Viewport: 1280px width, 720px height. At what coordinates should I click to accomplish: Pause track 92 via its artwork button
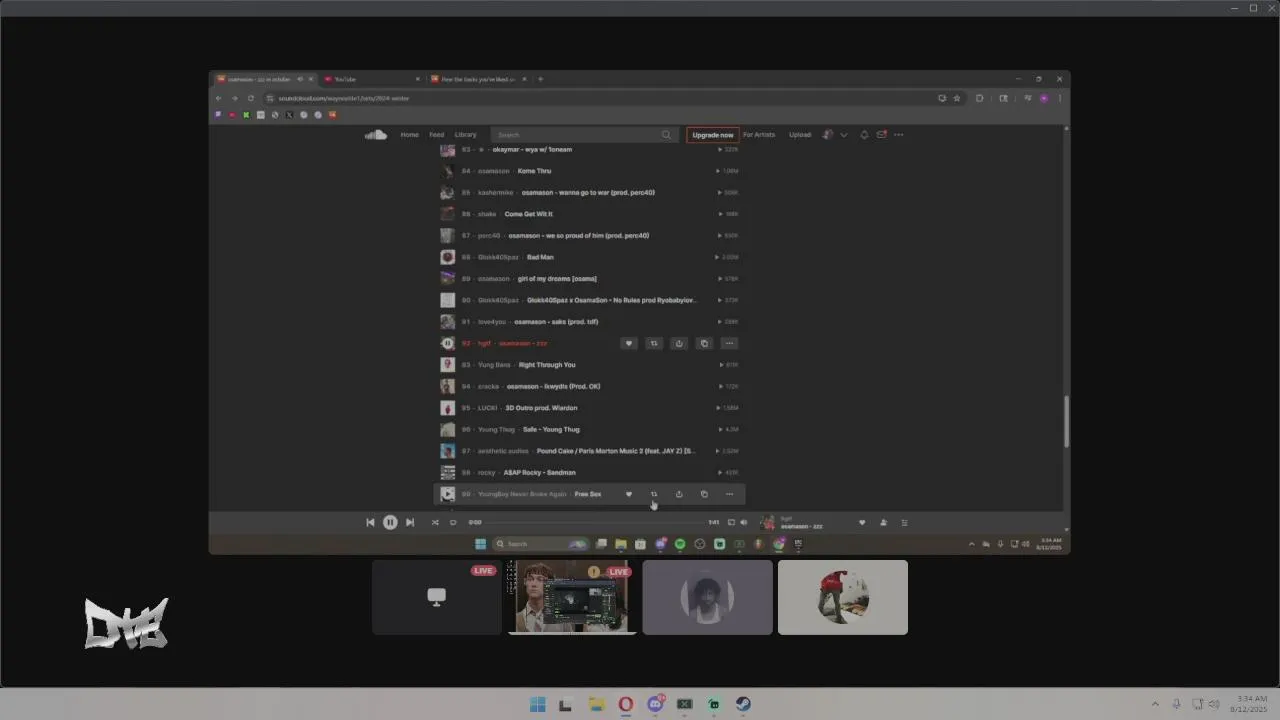448,343
